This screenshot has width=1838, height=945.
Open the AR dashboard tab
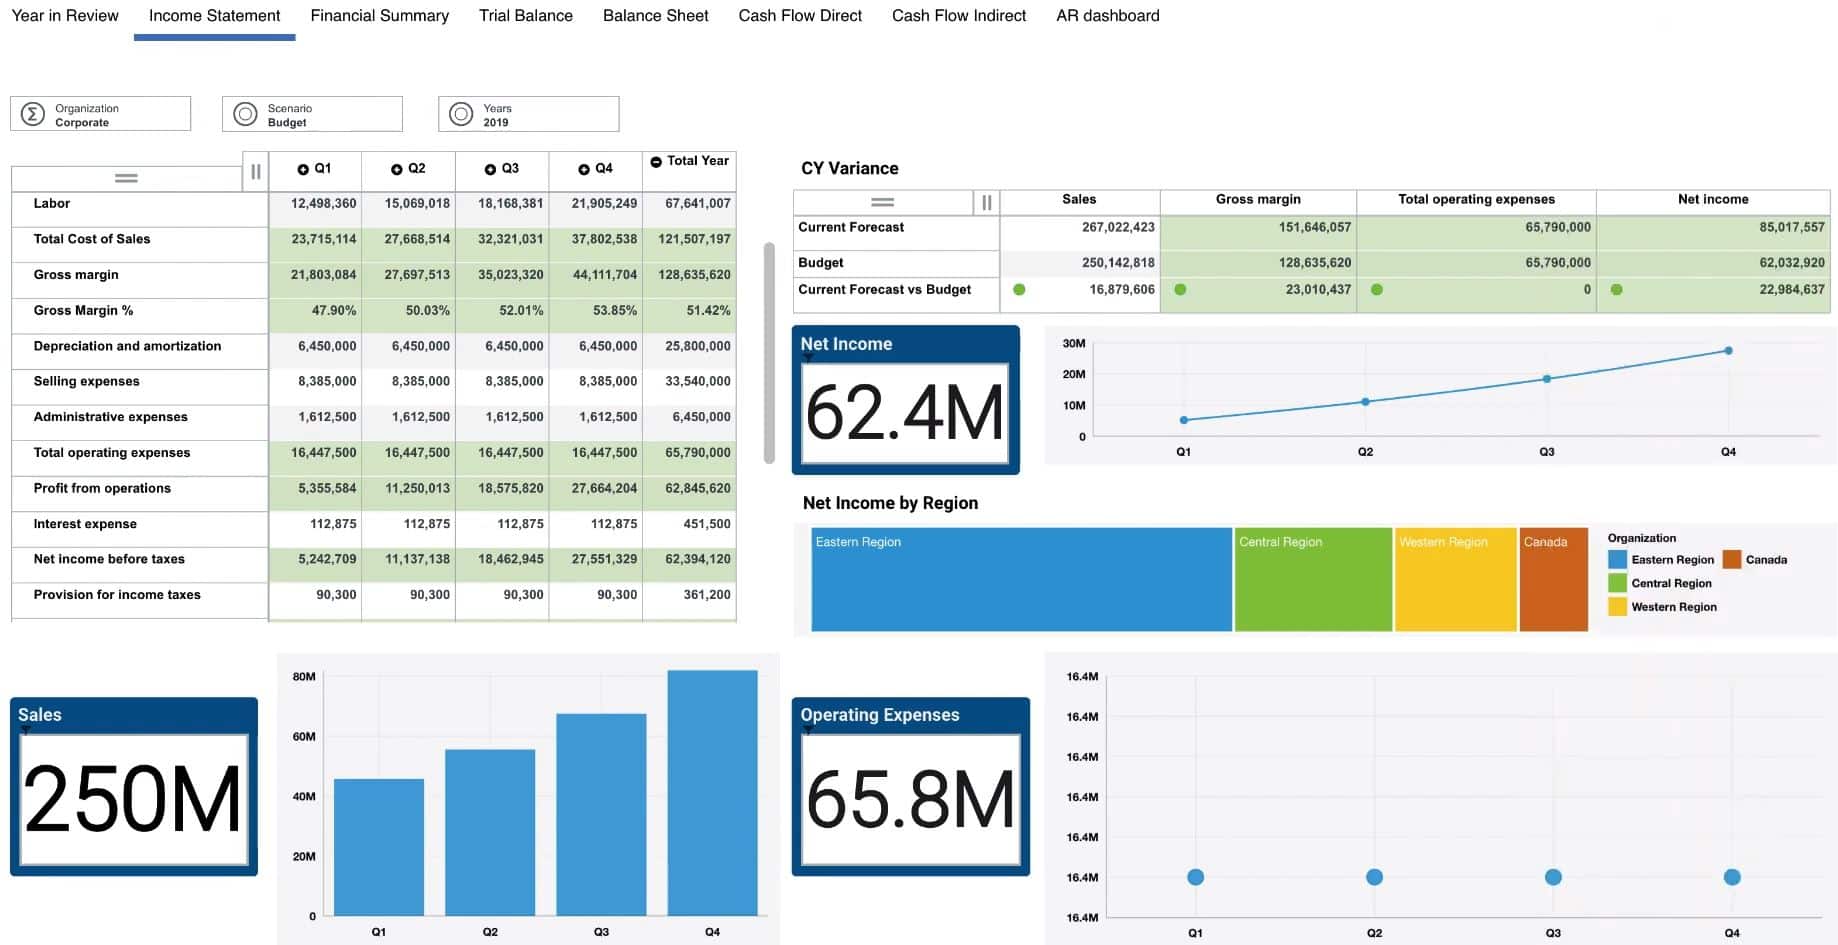(1107, 16)
